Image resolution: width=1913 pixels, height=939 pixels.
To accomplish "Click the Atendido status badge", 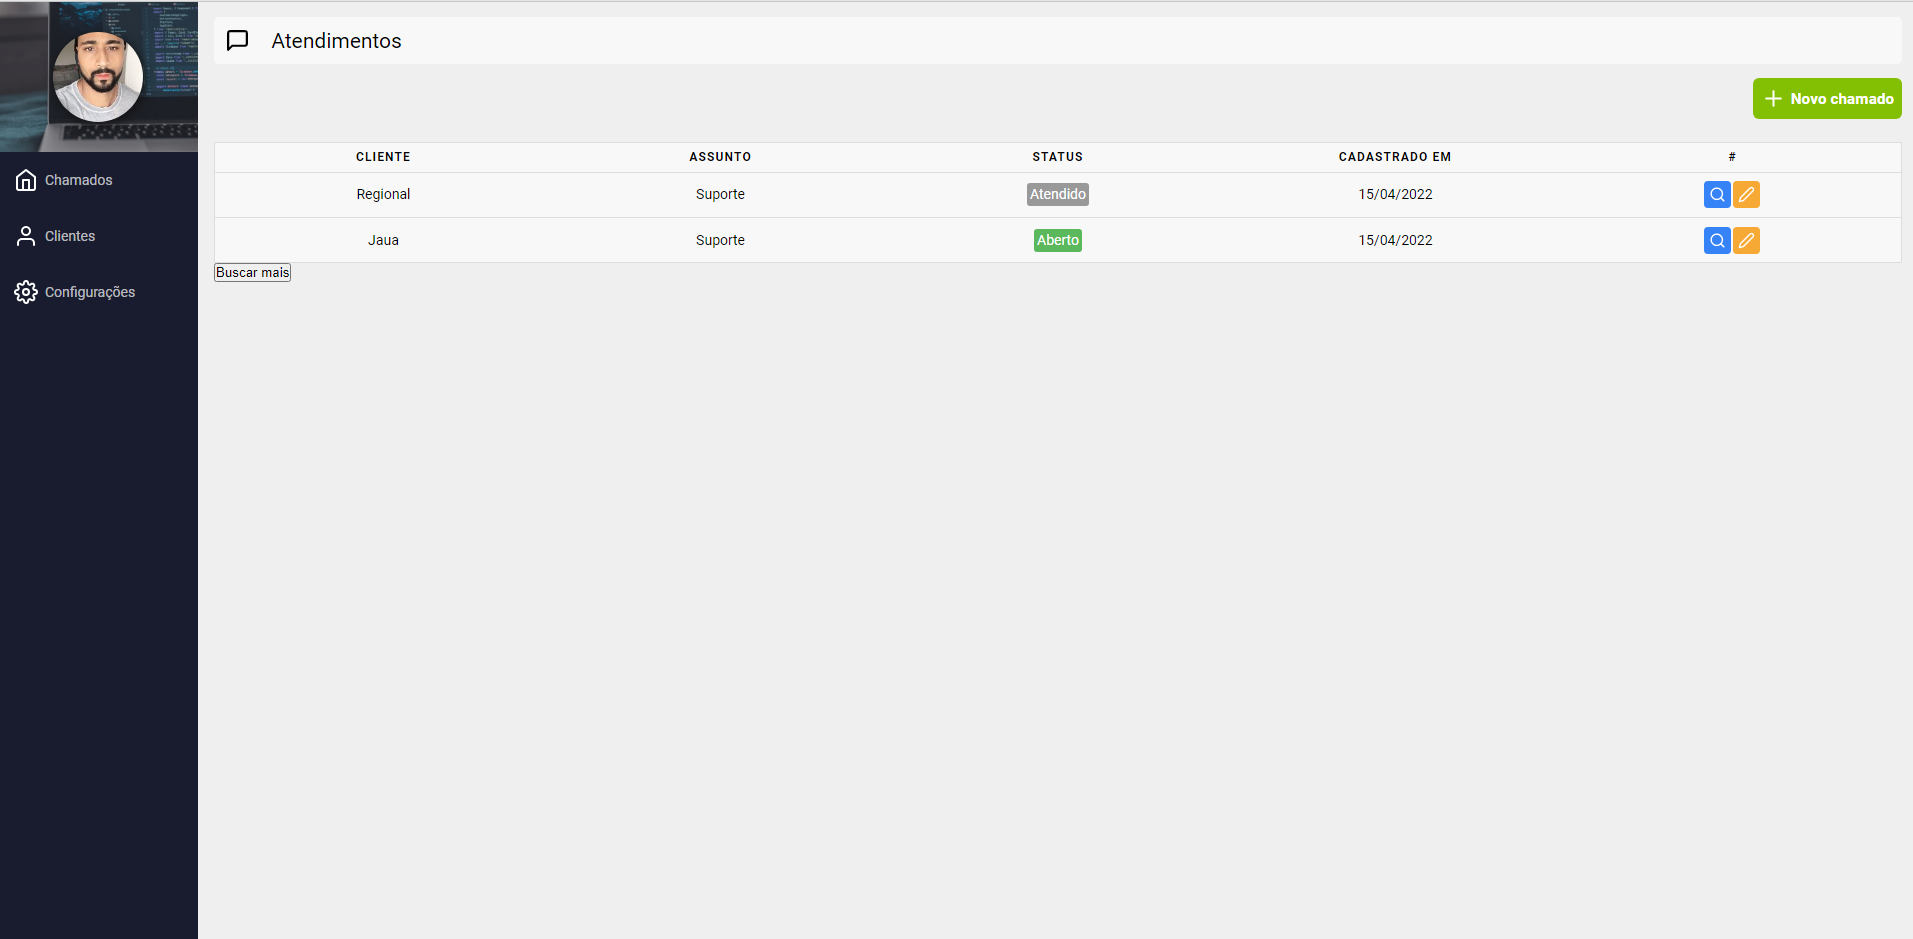I will coord(1057,194).
